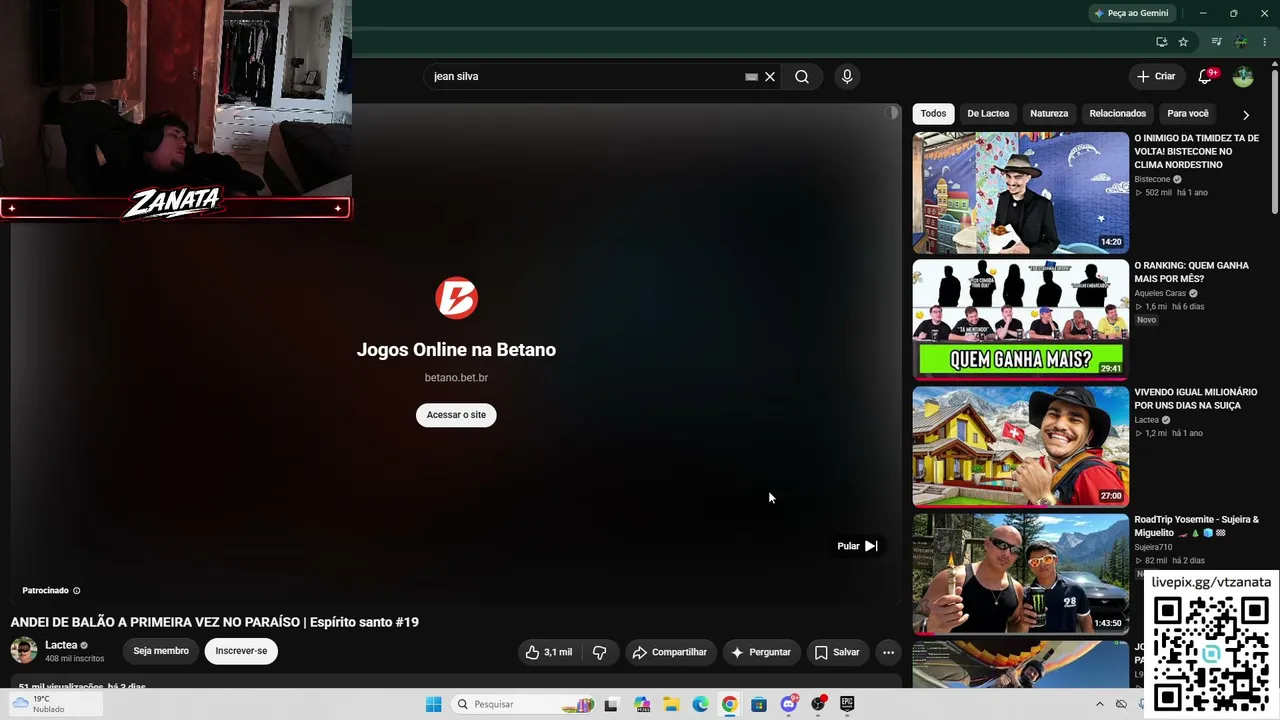Viewport: 1280px width, 720px height.
Task: Clear the search text with the X
Action: pos(770,77)
